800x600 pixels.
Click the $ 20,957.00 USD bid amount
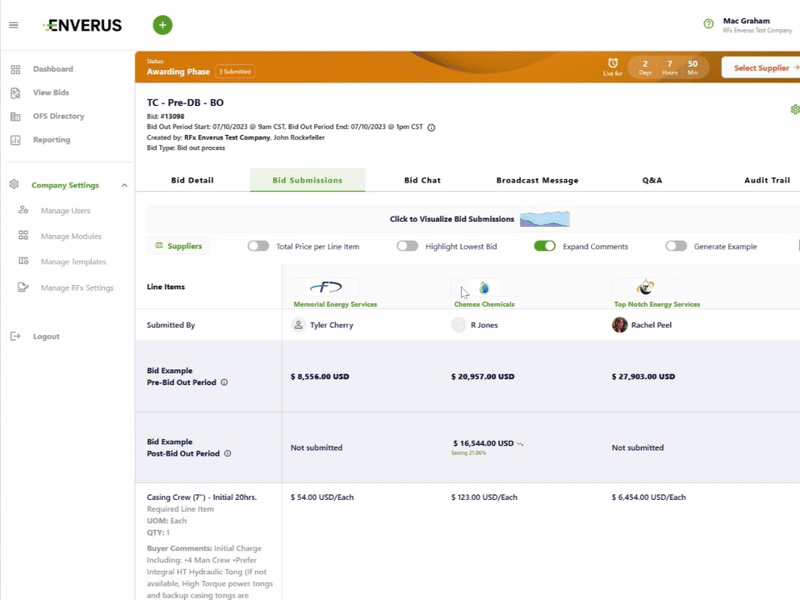[x=483, y=377]
